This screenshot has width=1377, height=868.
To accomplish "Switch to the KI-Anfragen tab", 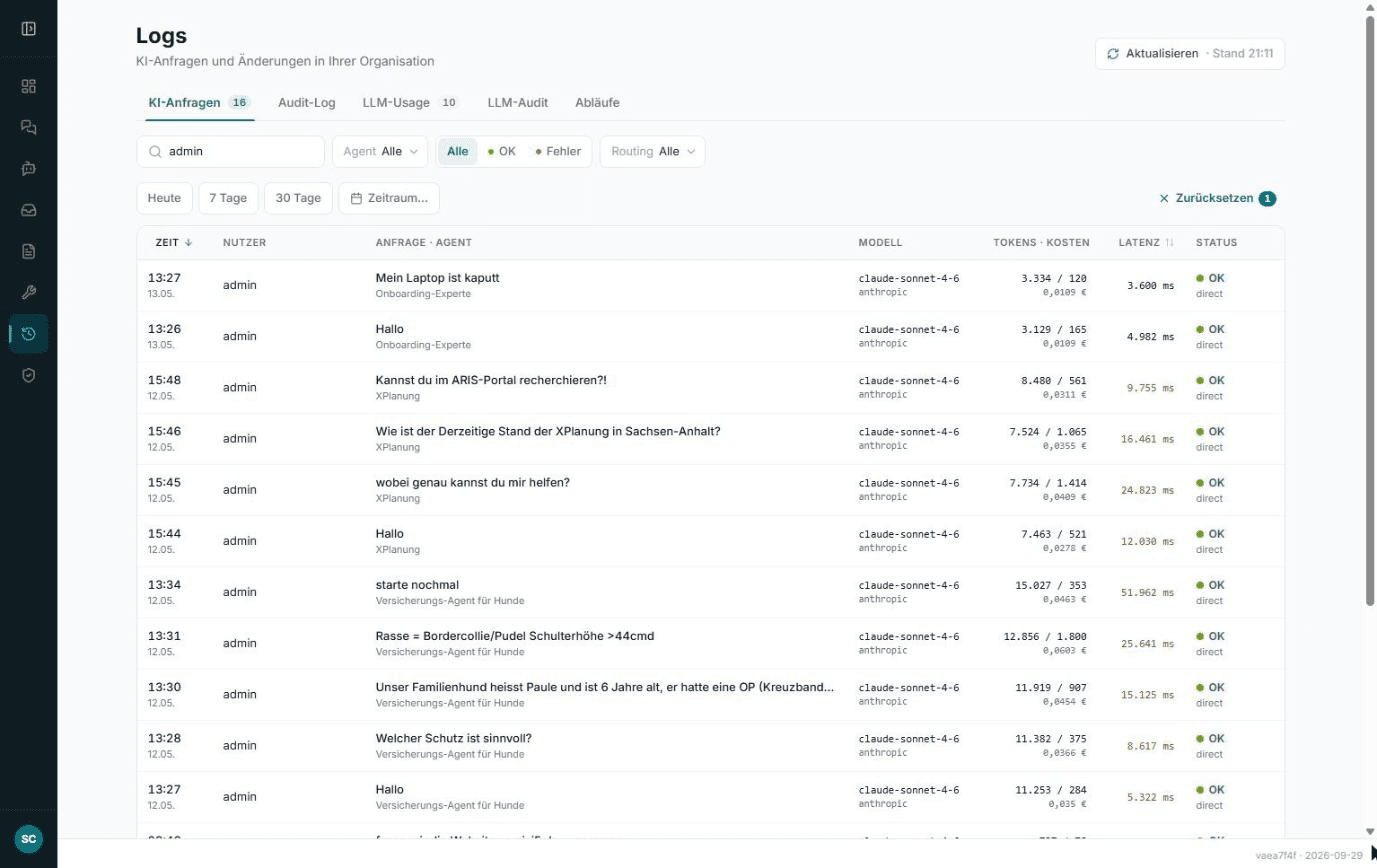I will (x=199, y=103).
